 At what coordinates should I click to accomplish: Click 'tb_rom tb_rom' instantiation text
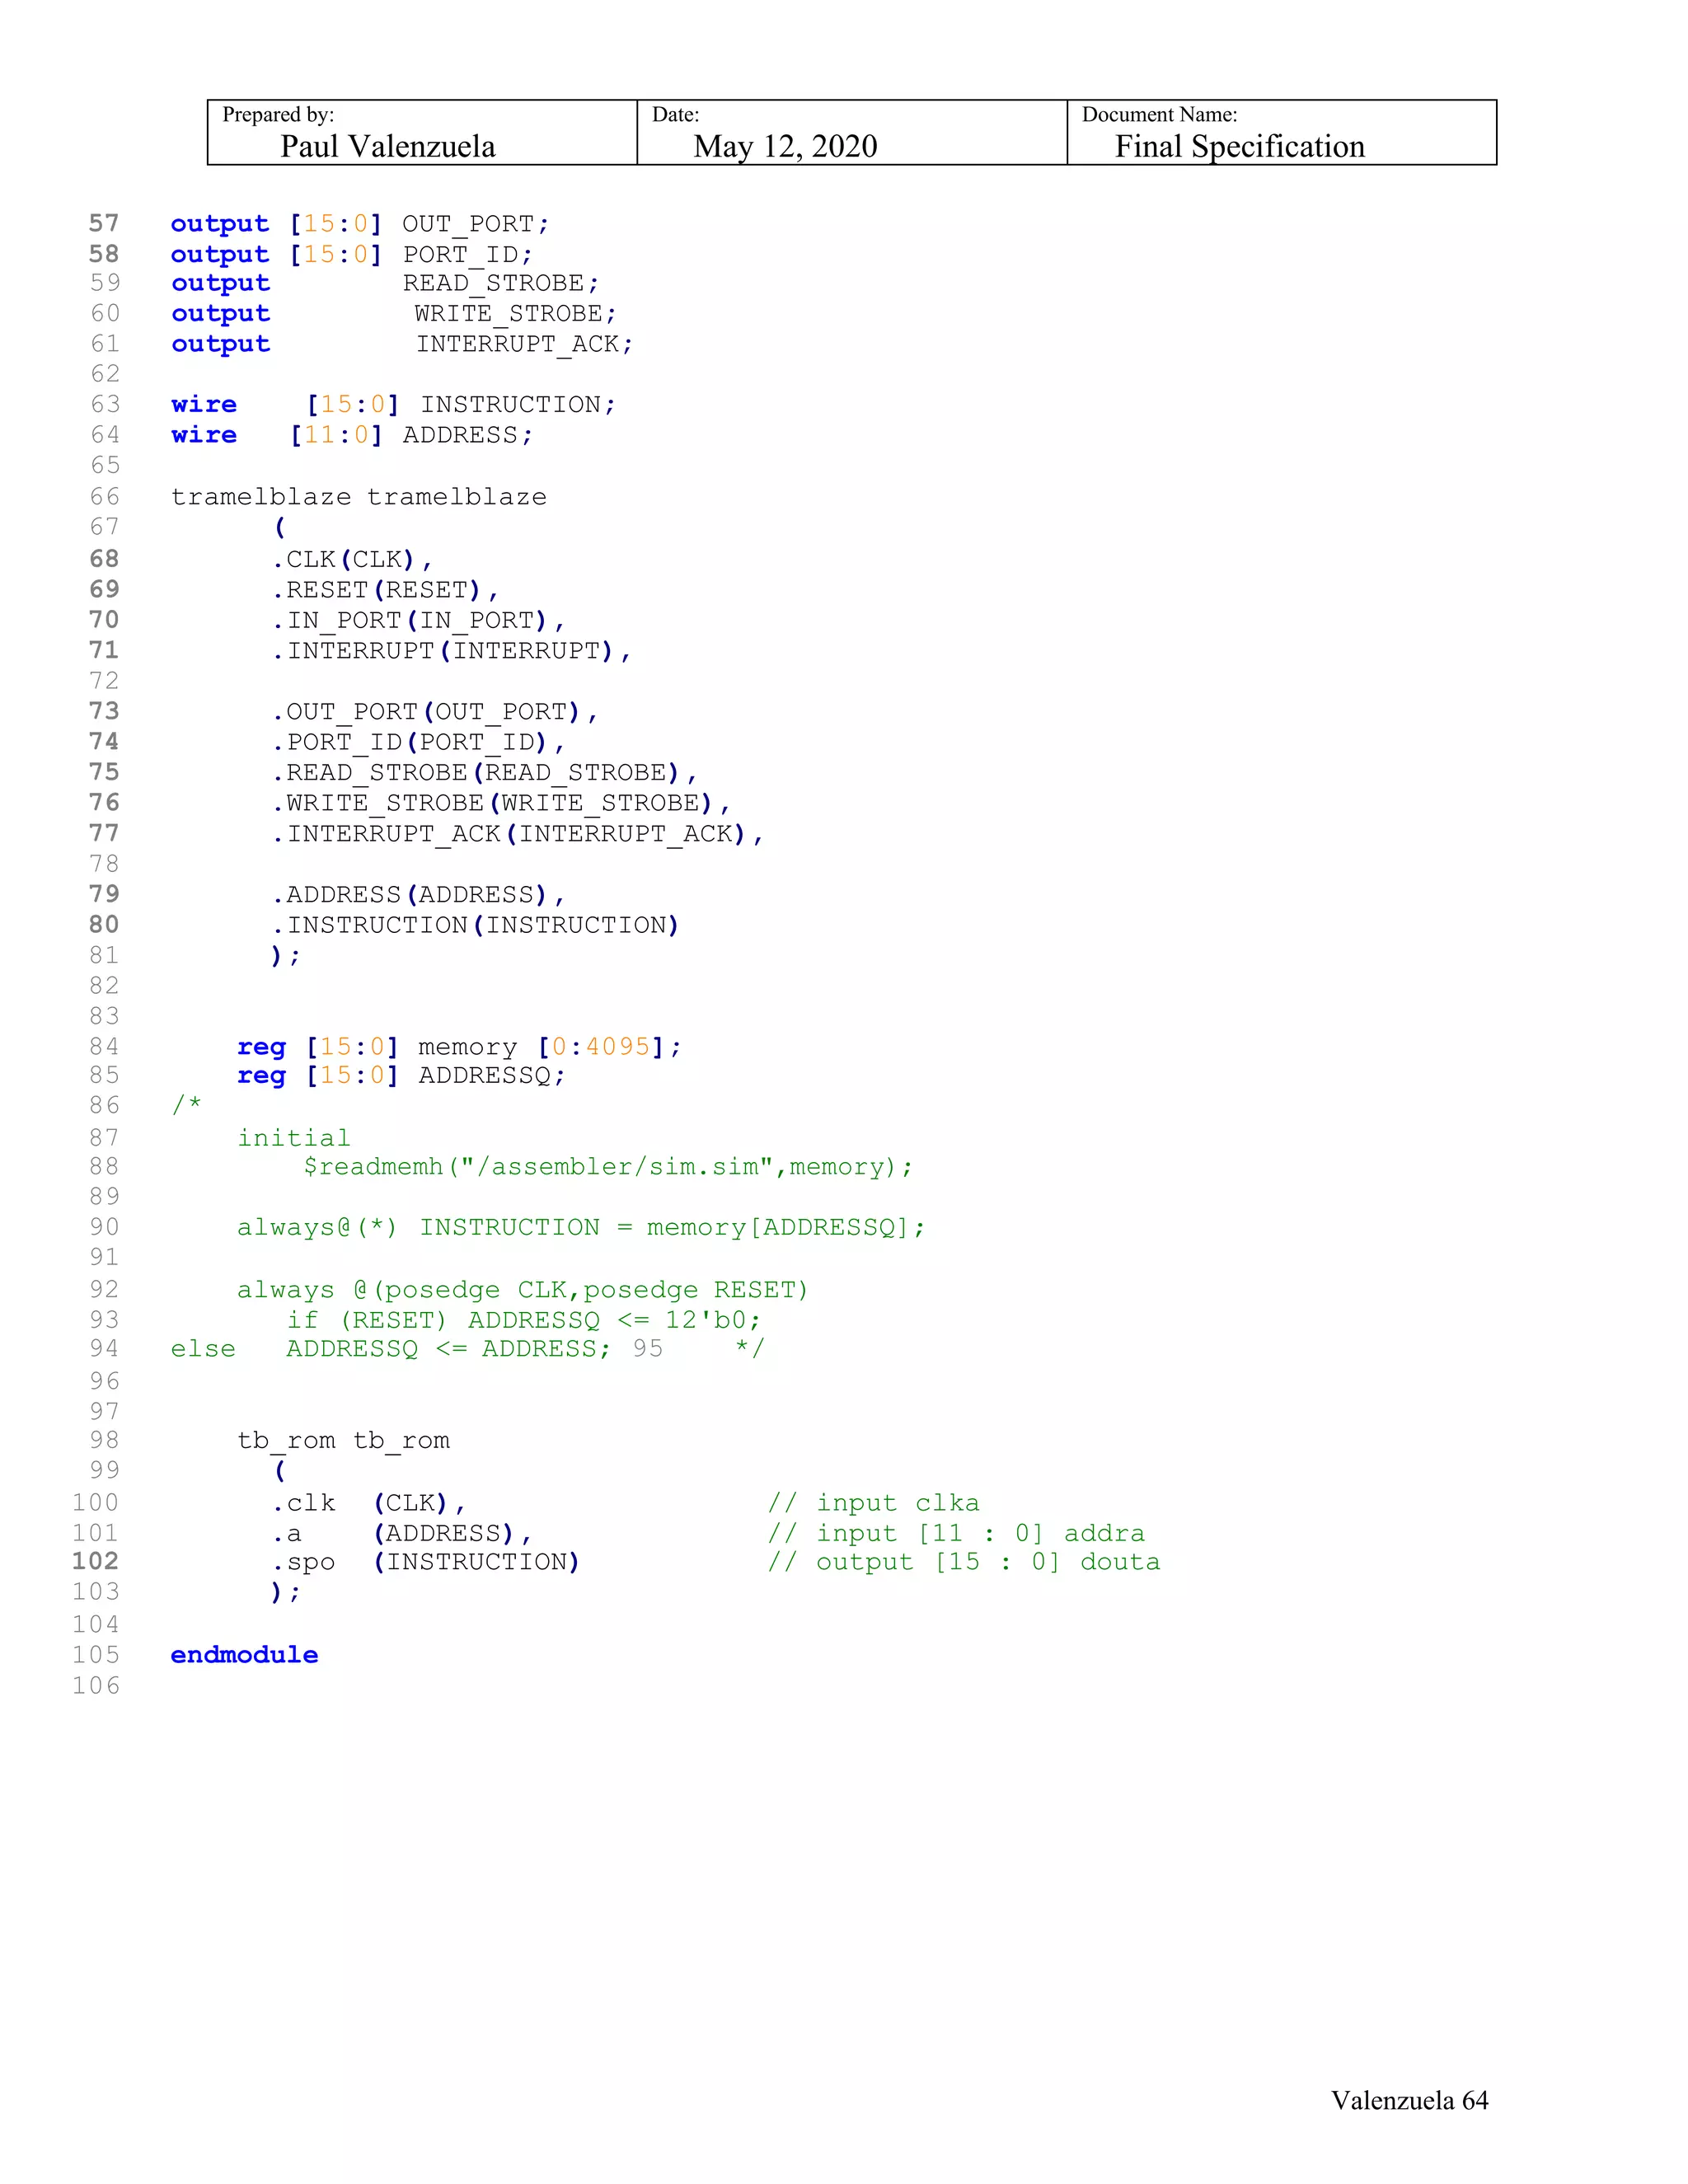tap(344, 1441)
